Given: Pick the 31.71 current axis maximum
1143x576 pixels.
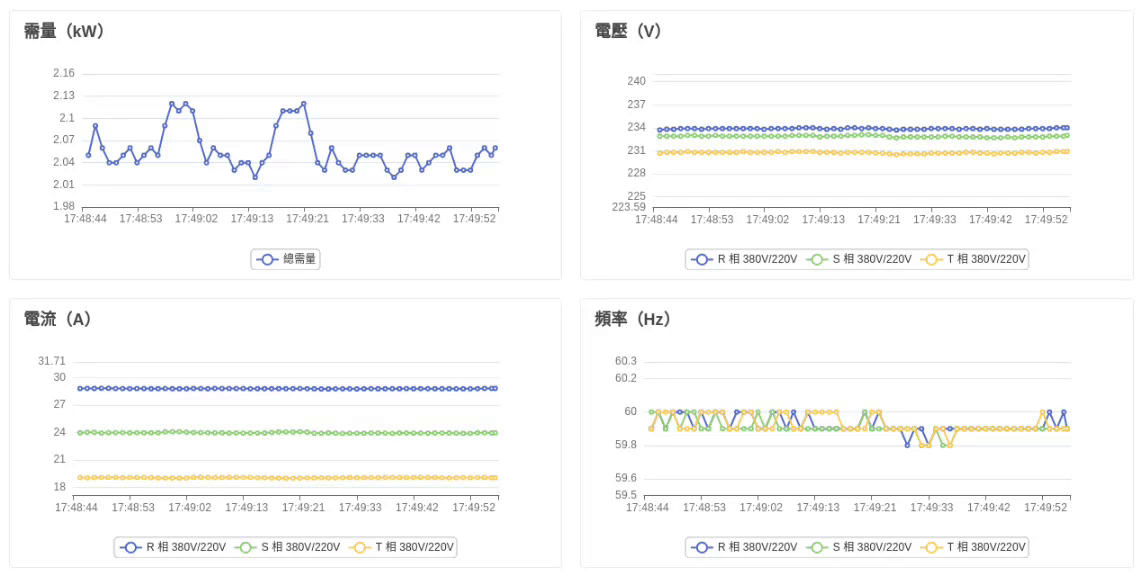Looking at the screenshot, I should [x=52, y=361].
